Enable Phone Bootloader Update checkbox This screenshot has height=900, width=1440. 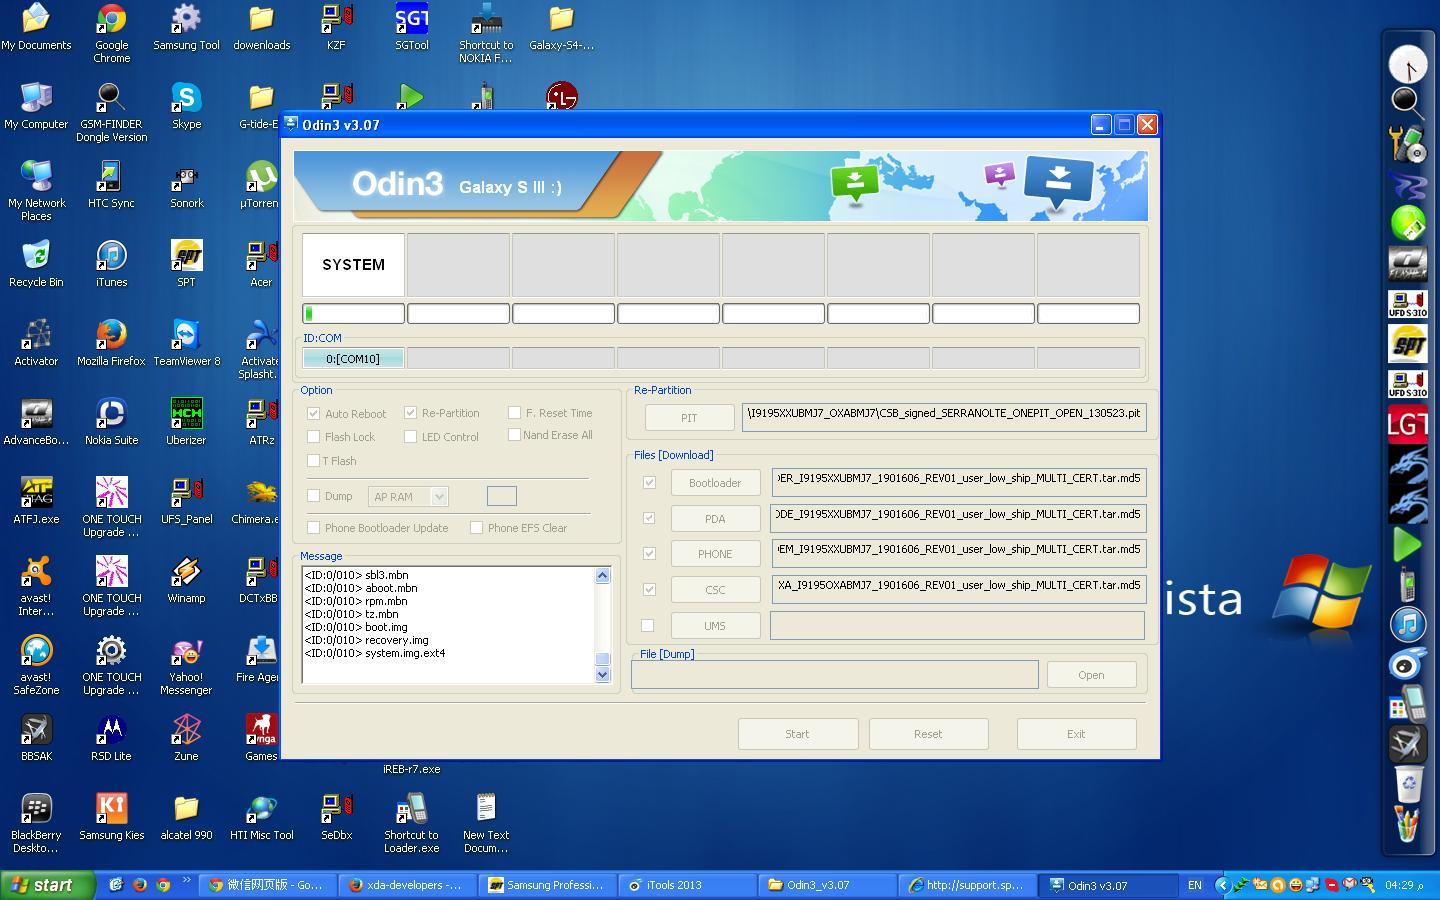coord(314,527)
